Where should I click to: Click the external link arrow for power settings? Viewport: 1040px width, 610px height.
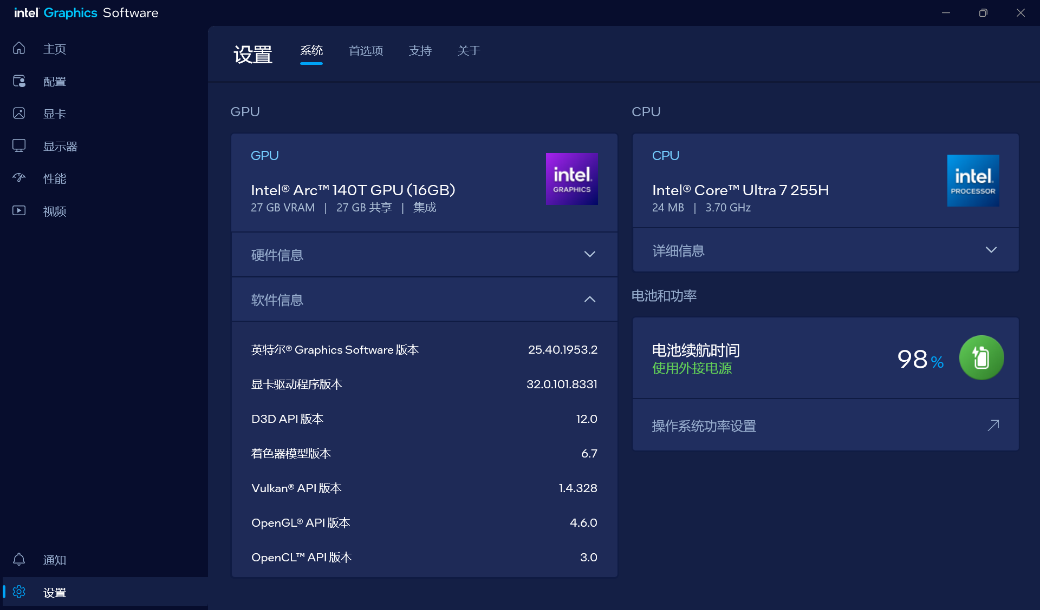point(992,426)
